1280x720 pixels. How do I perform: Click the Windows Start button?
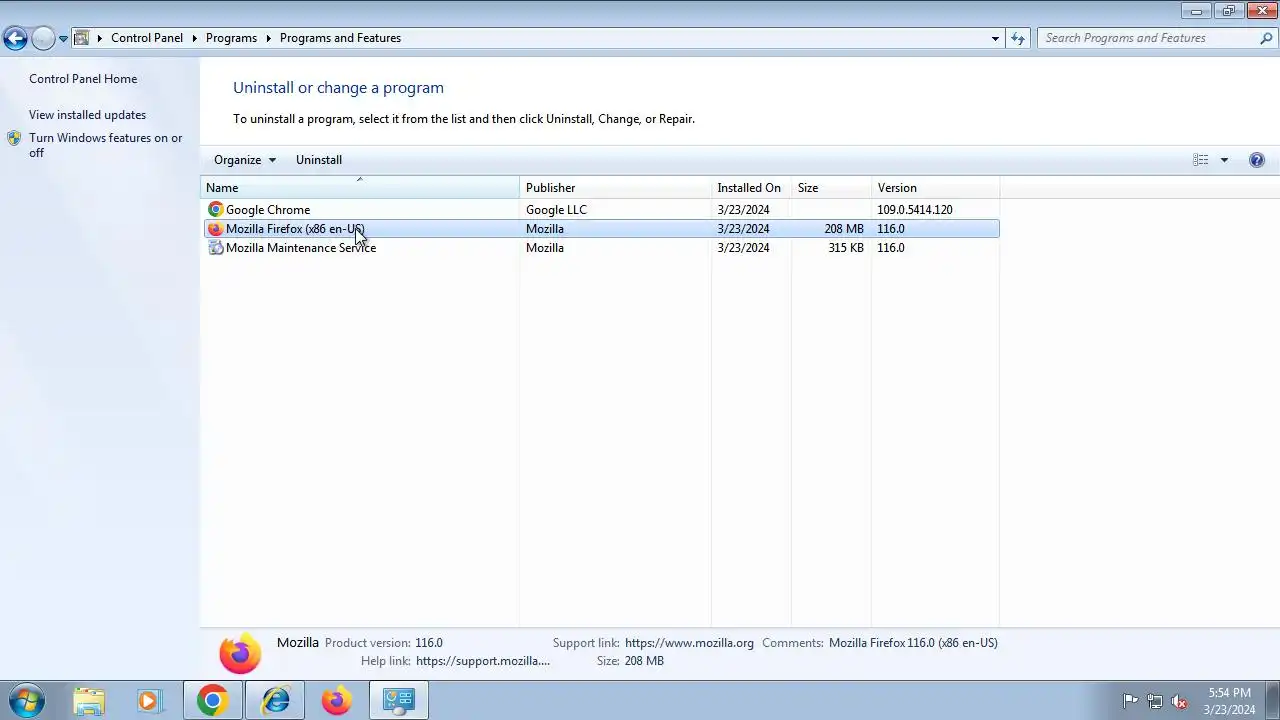tap(26, 700)
